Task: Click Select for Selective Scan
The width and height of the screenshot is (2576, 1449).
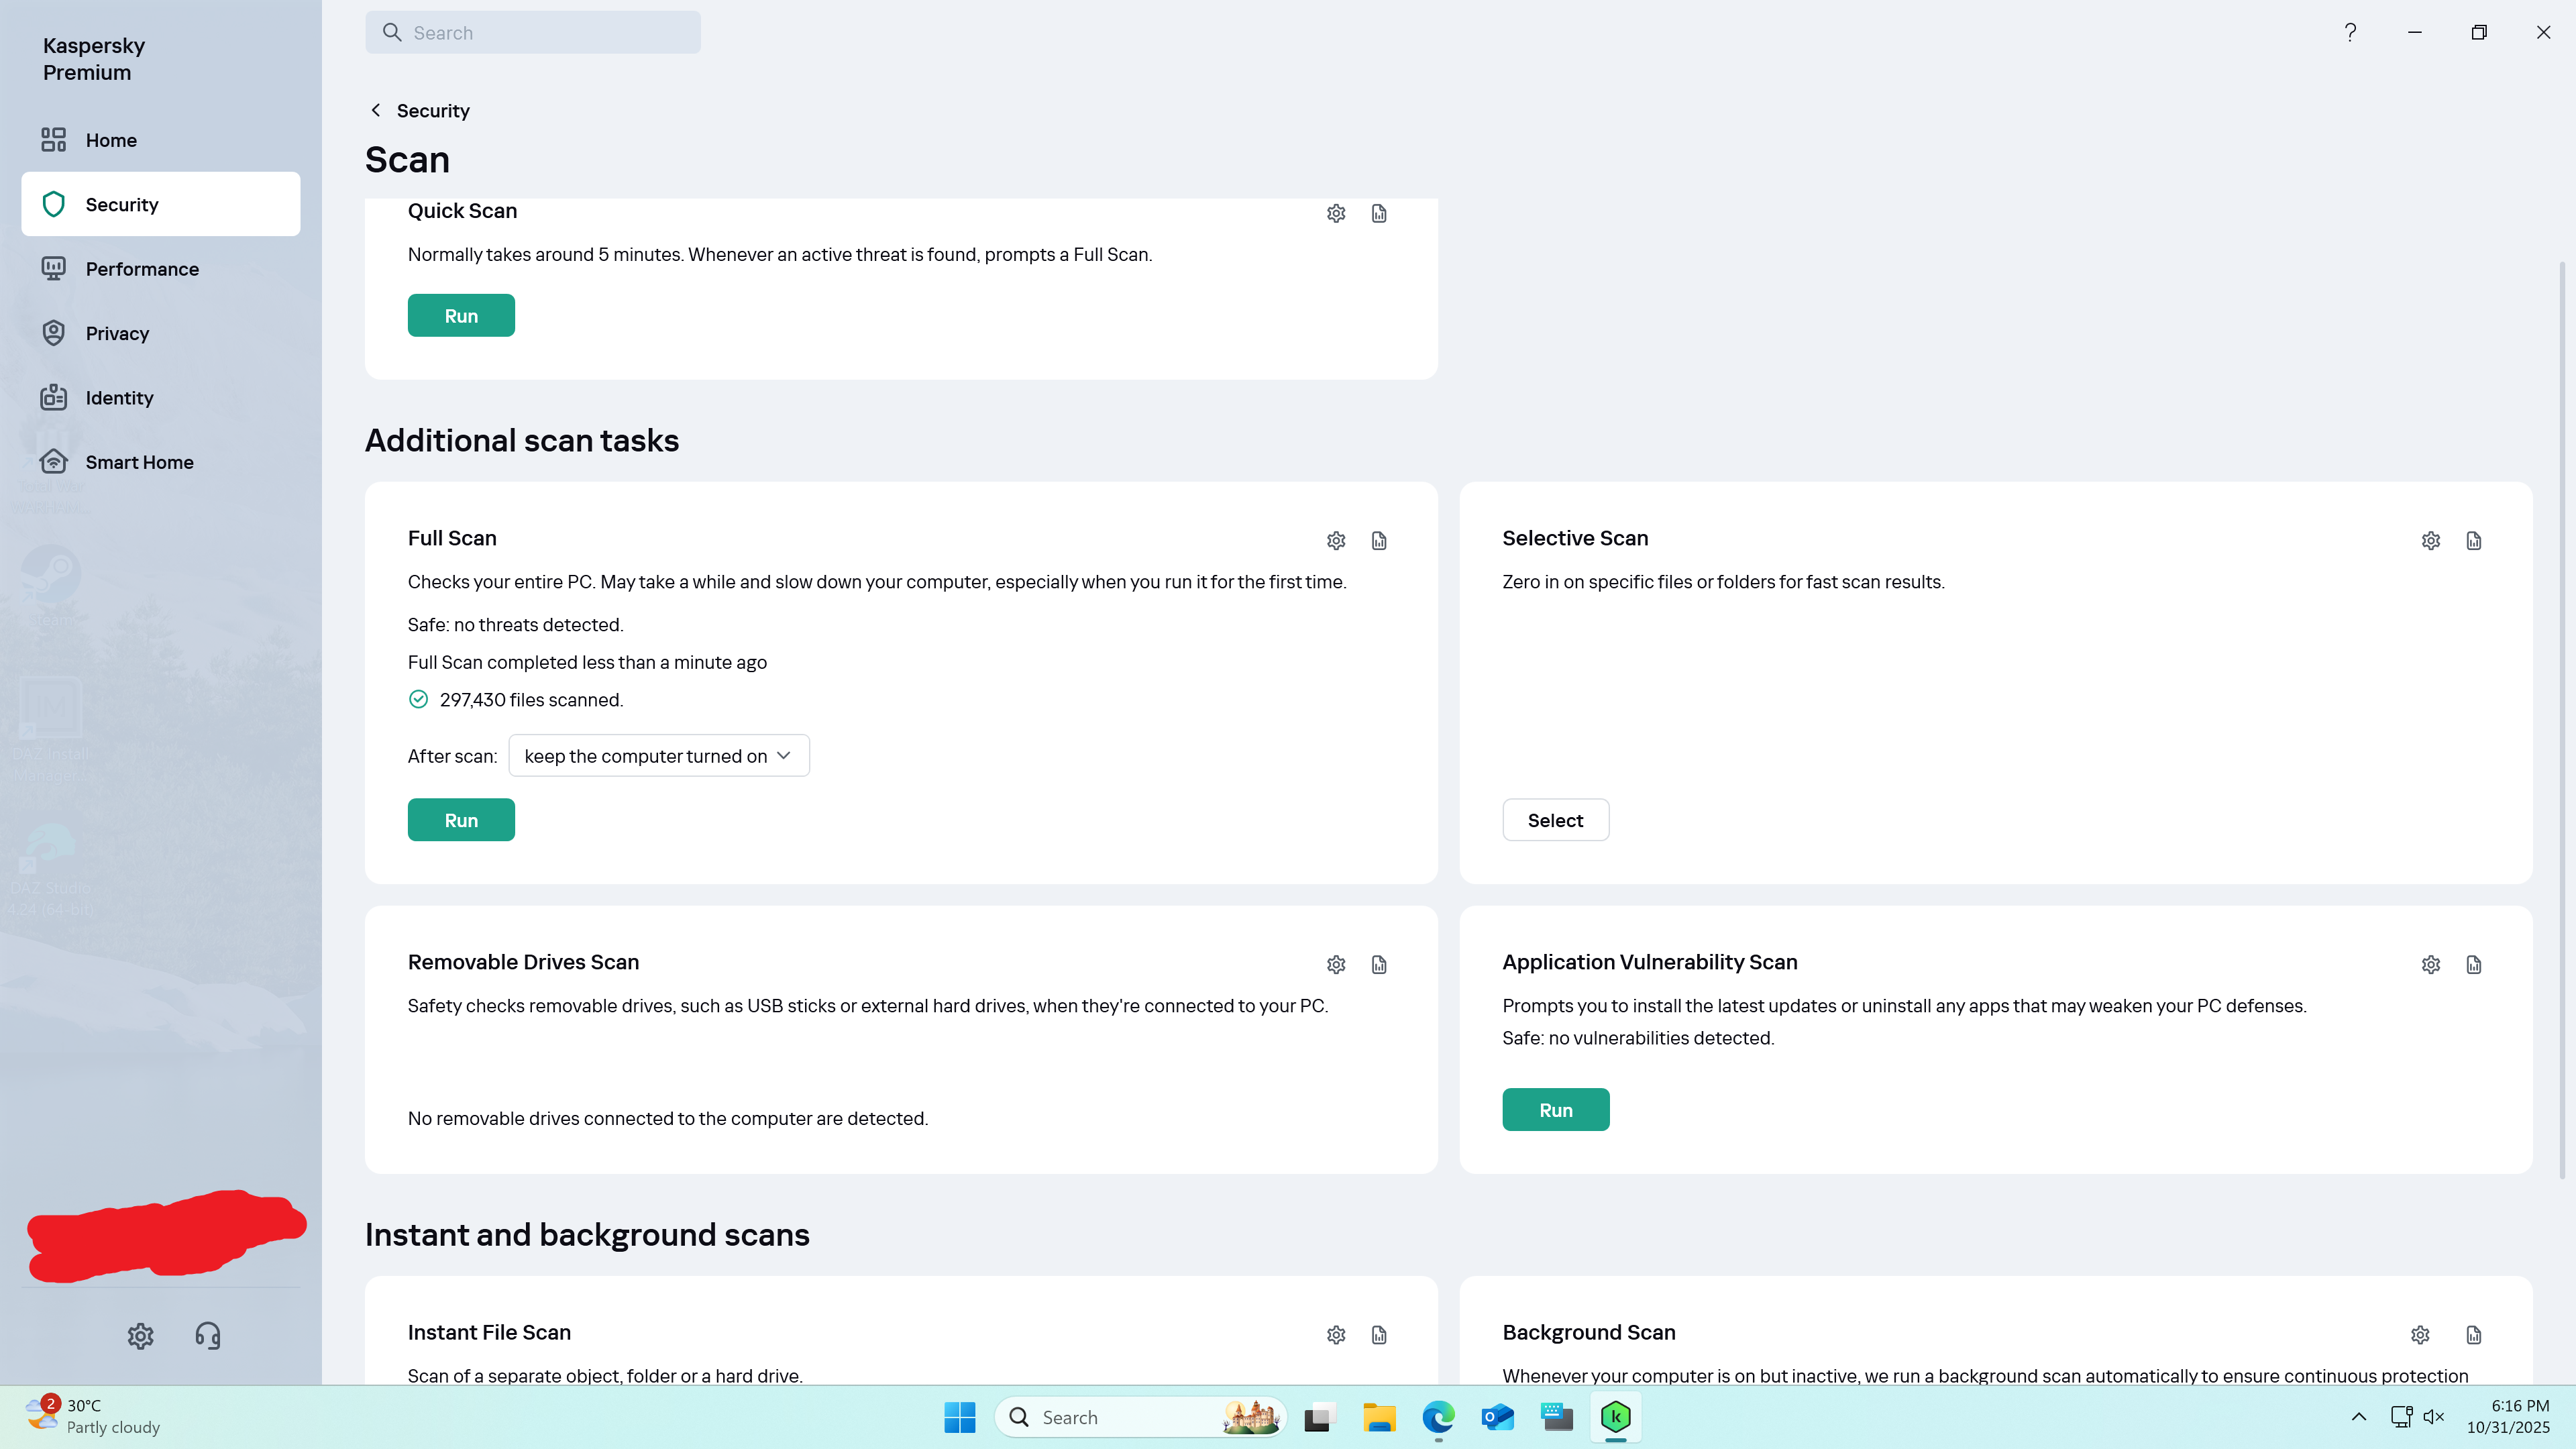Action: click(x=1555, y=820)
